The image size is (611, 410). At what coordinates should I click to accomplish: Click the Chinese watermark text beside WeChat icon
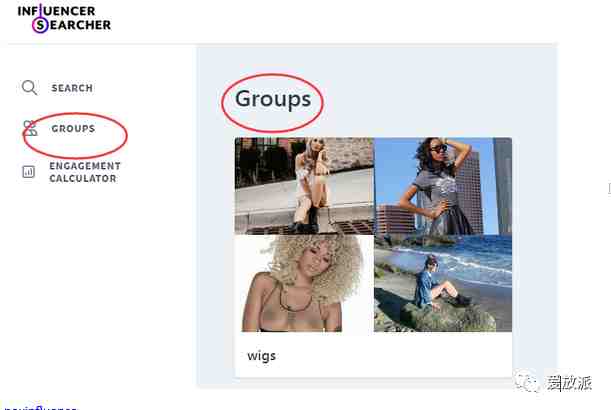569,383
